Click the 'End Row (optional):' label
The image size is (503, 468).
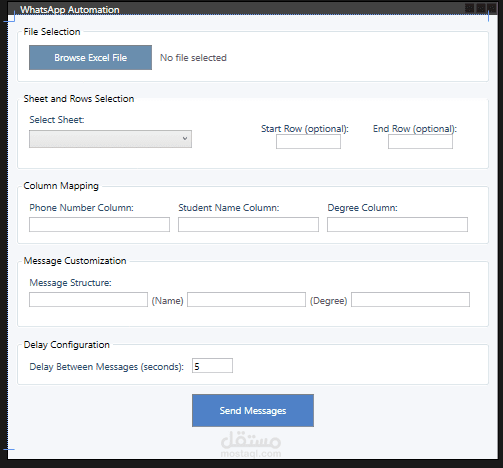coord(415,129)
